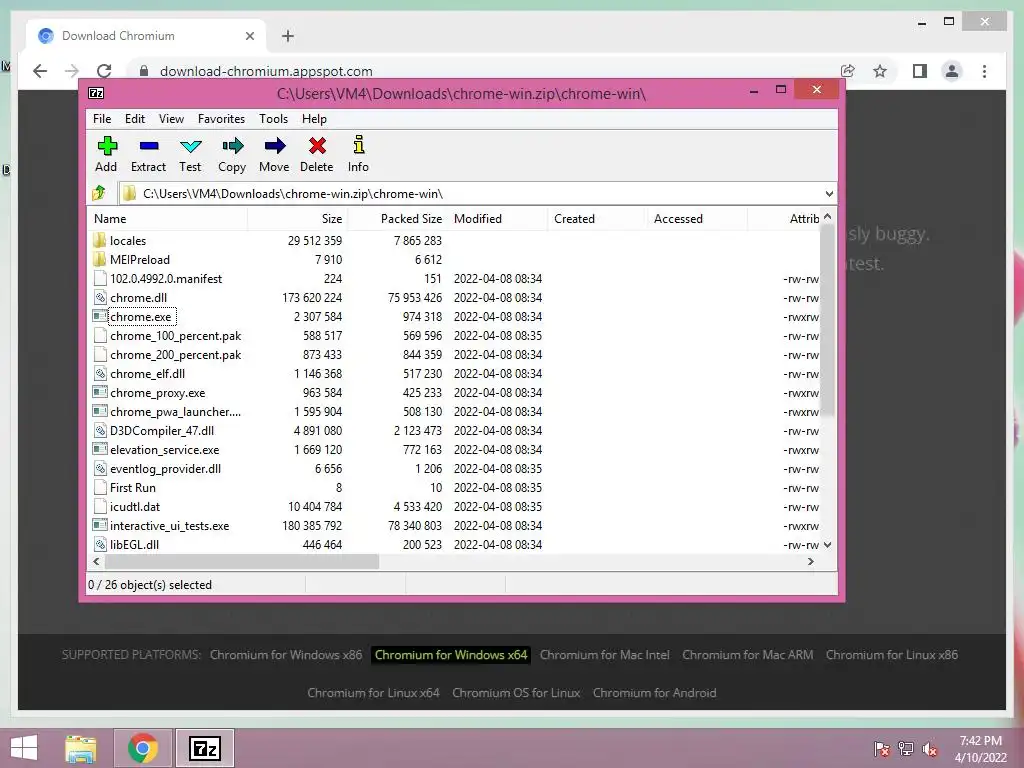Viewport: 1024px width, 768px height.
Task: Close the Download Chromium tab
Action: 249,36
